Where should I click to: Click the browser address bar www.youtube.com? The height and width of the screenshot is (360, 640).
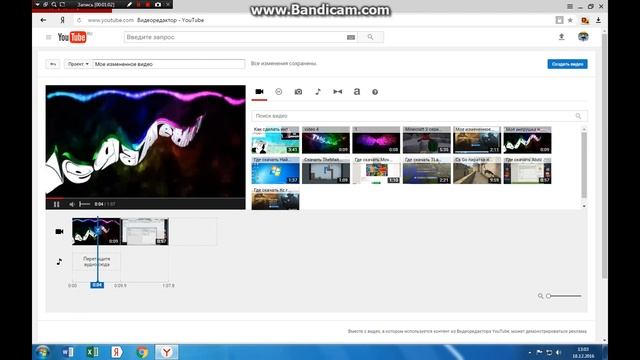[x=111, y=20]
